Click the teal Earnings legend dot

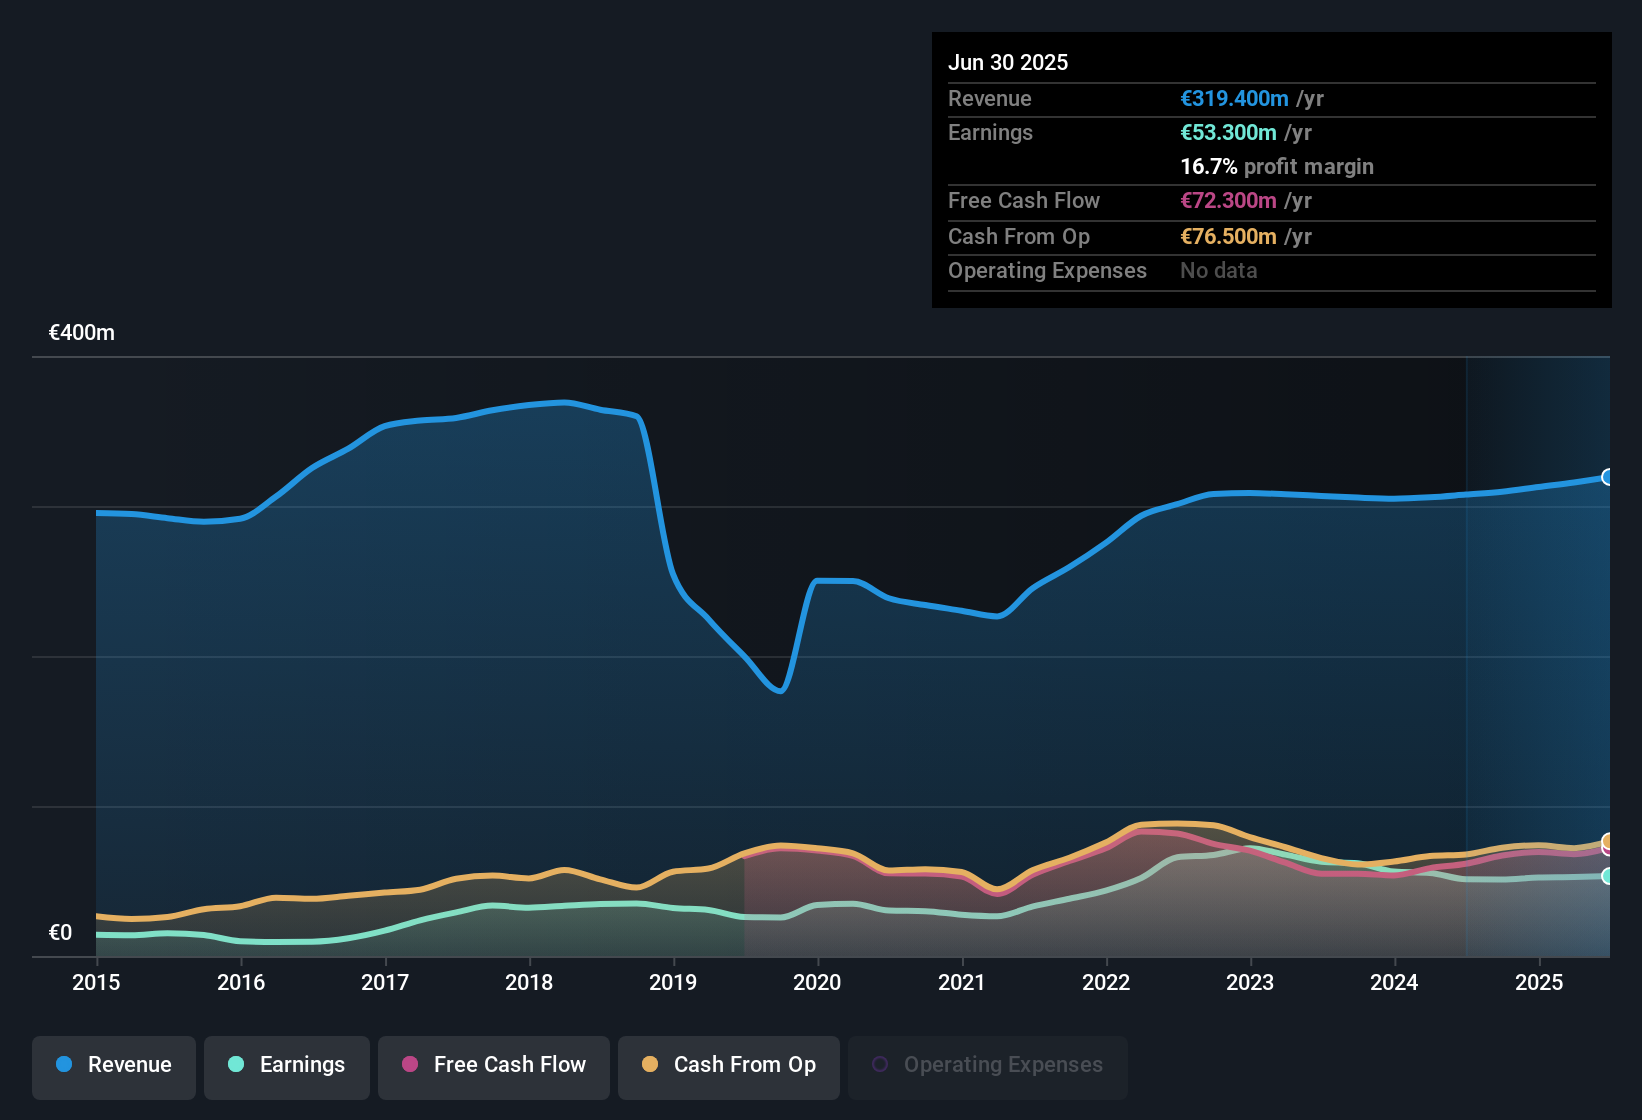(236, 1065)
